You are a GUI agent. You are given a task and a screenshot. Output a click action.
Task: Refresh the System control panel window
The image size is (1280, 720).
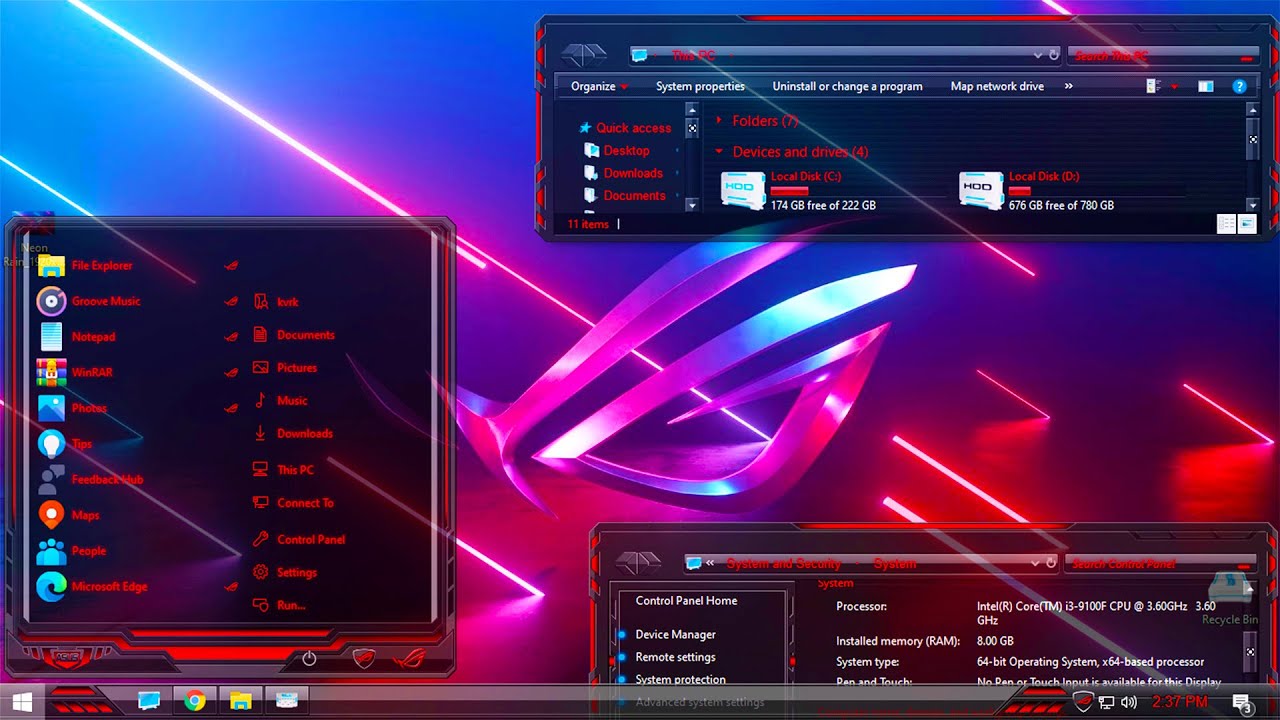point(1052,564)
